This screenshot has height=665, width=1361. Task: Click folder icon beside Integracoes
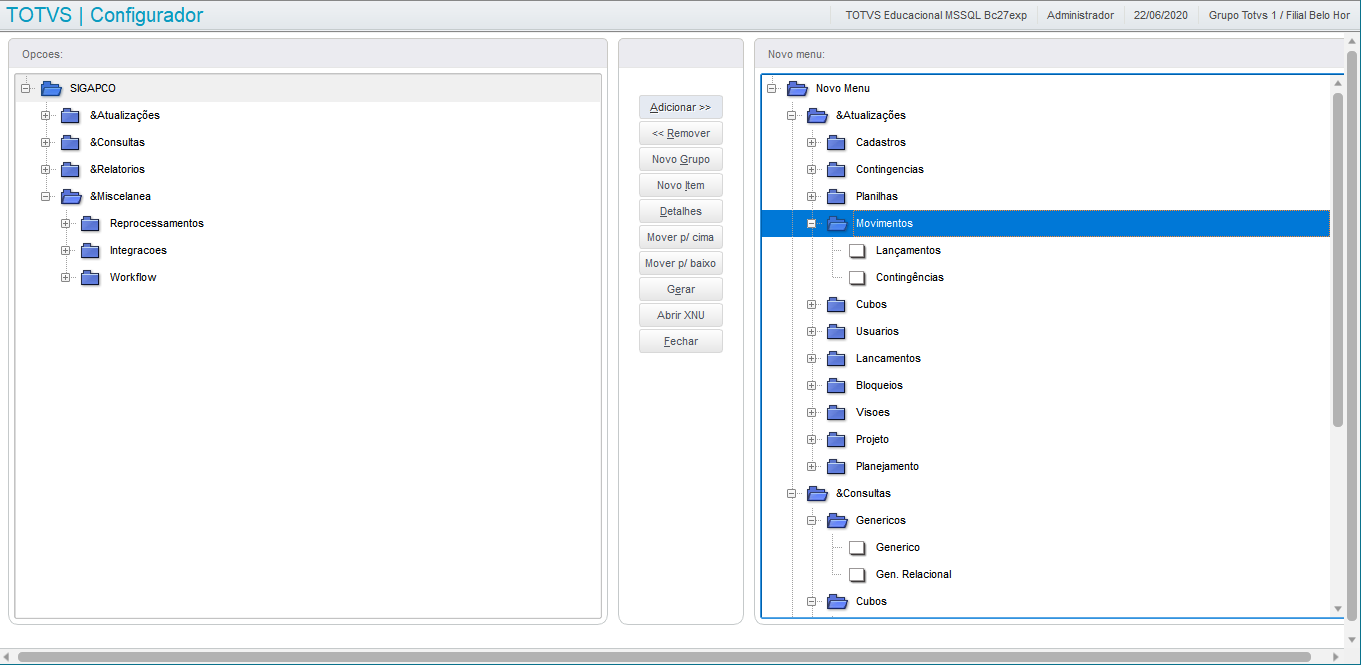click(x=90, y=250)
